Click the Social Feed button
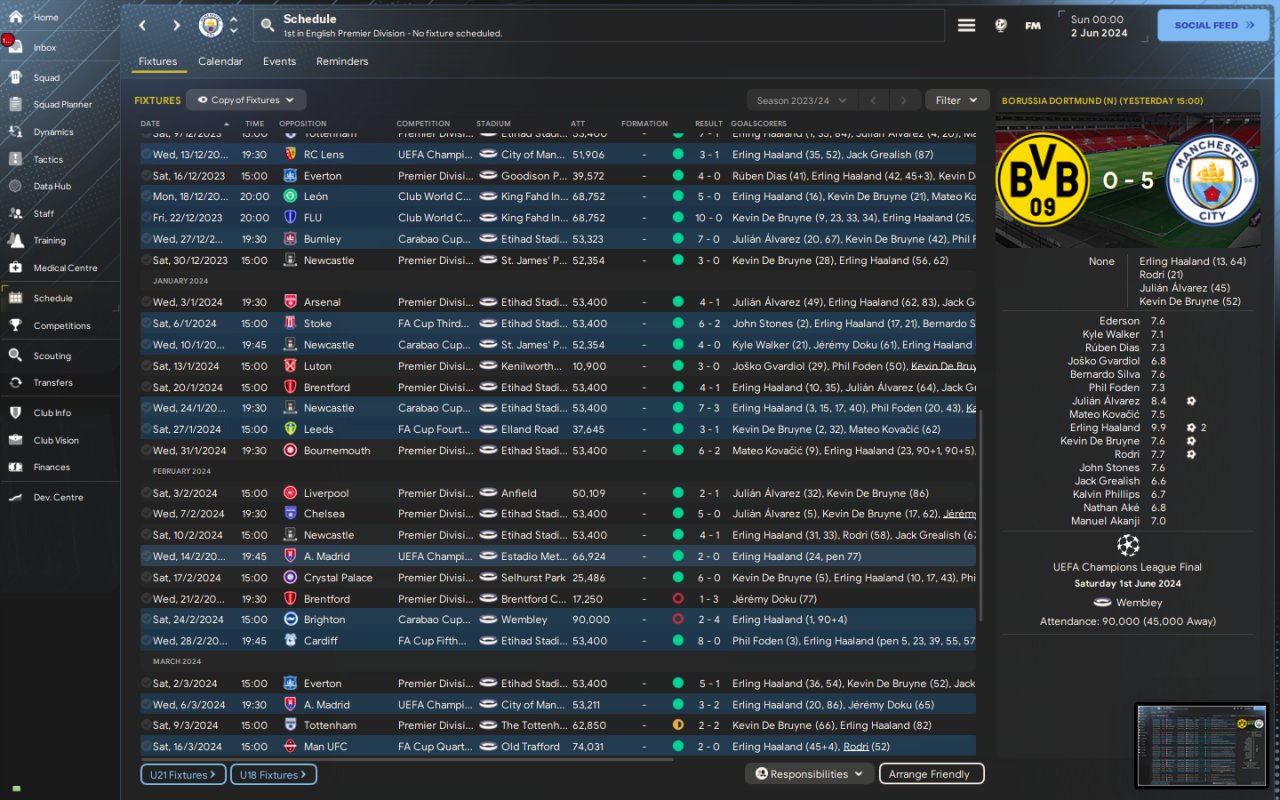This screenshot has height=800, width=1280. [x=1213, y=25]
